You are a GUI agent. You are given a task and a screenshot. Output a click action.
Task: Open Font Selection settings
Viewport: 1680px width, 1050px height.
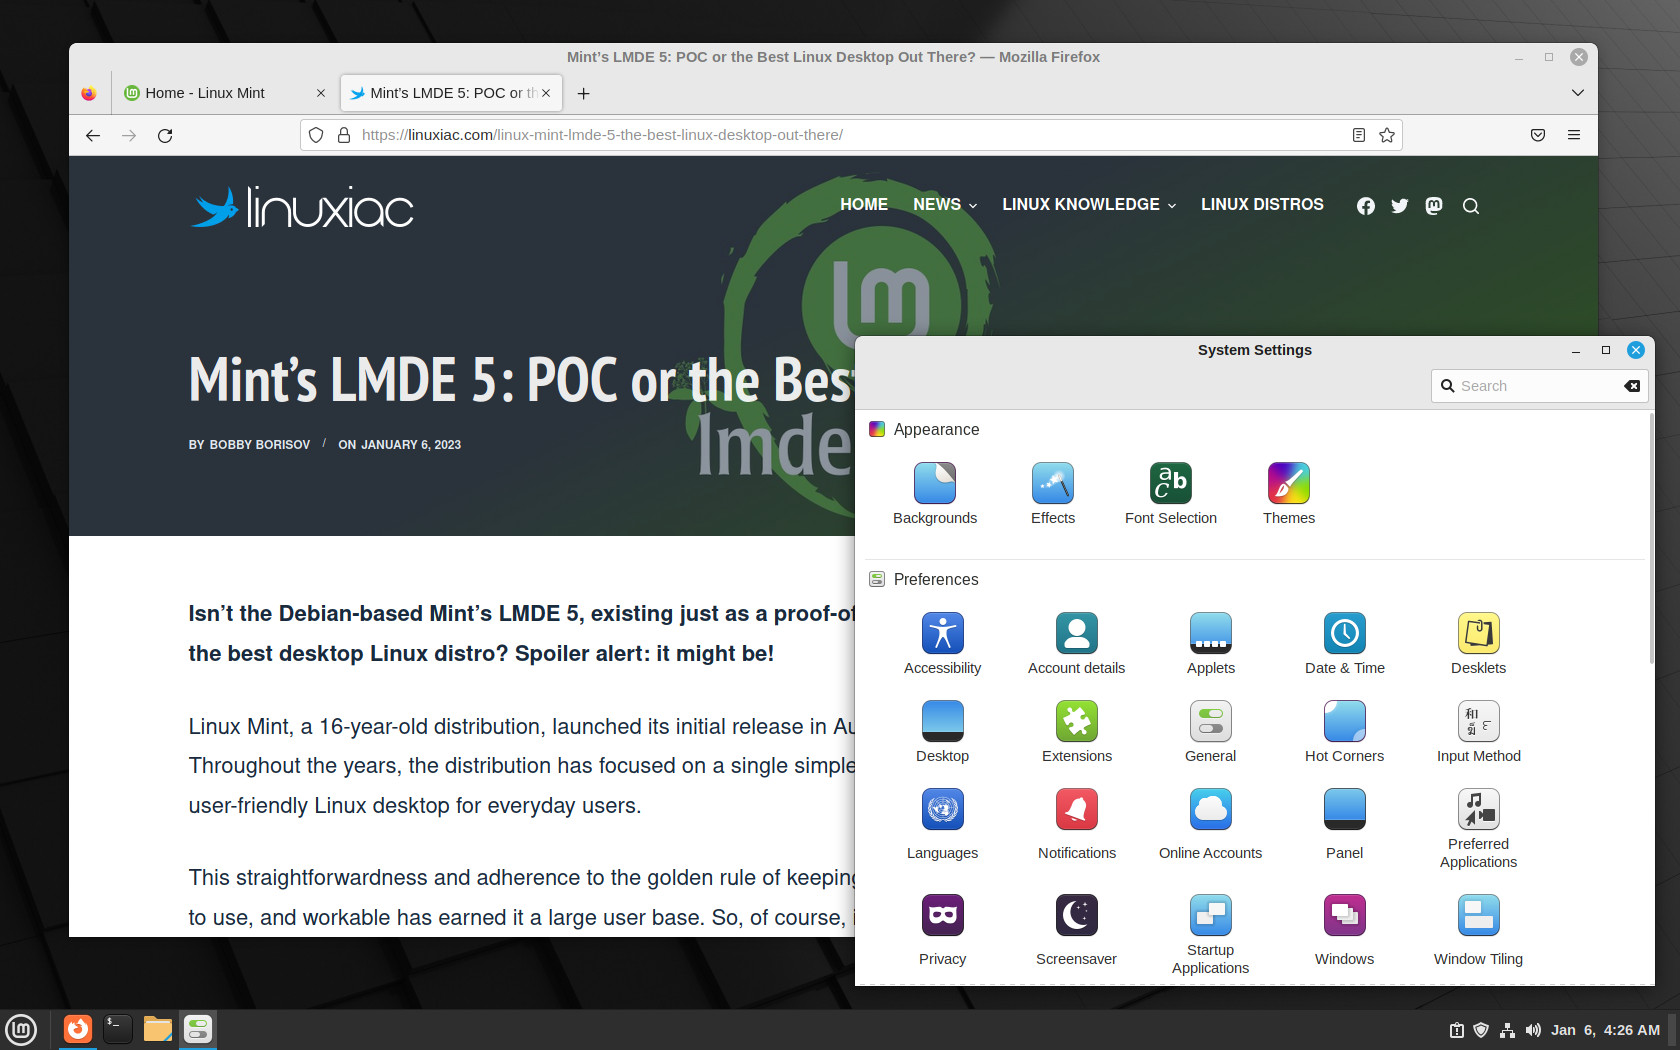tap(1171, 494)
